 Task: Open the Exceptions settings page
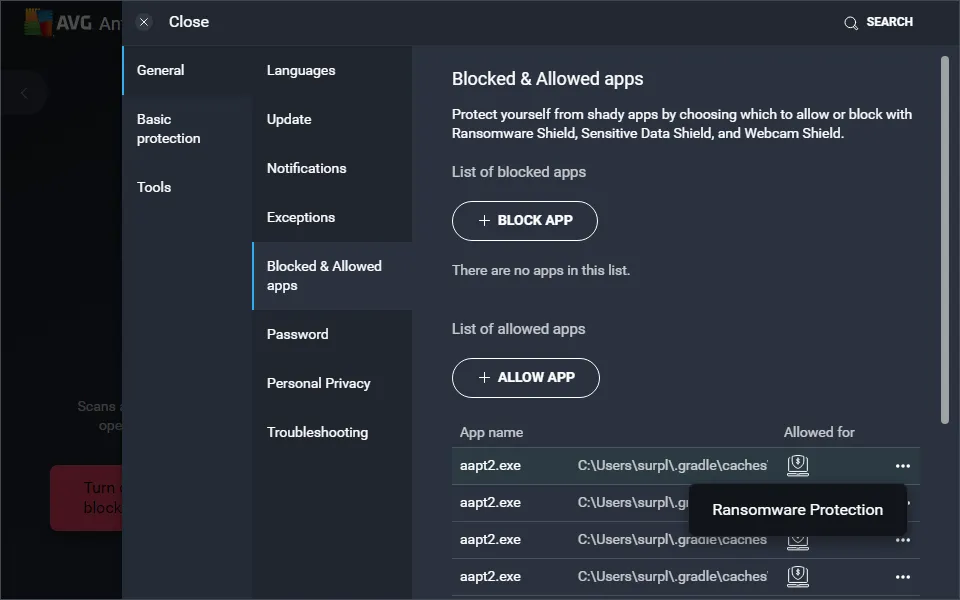click(301, 217)
